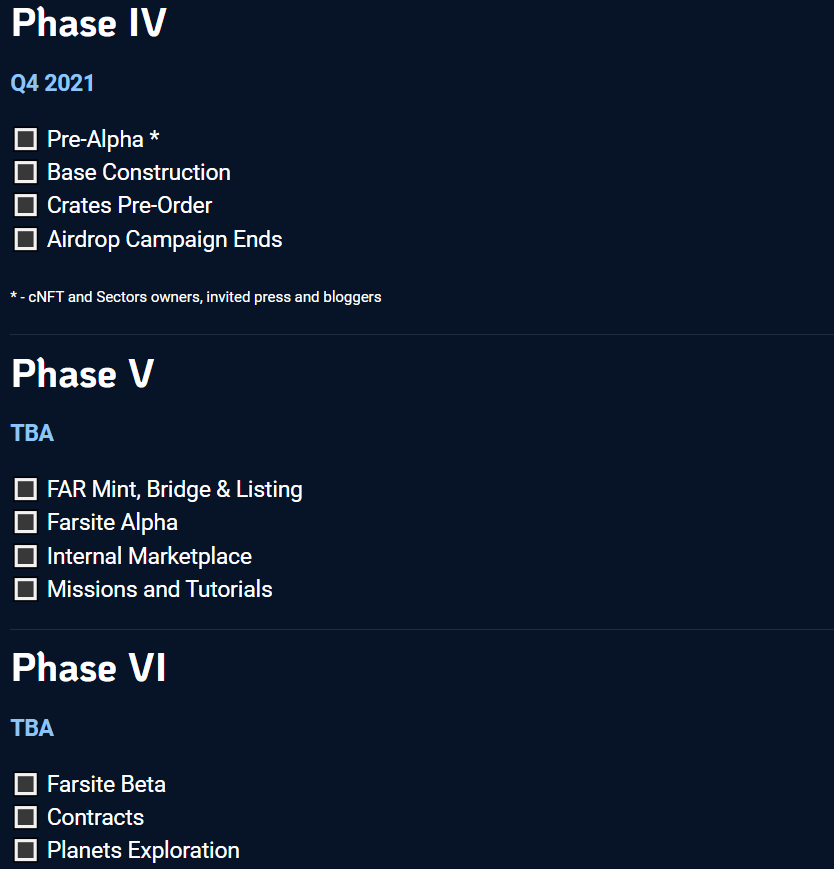Mark Airdrop Campaign Ends checkbox
Viewport: 834px width, 869px height.
(x=25, y=239)
